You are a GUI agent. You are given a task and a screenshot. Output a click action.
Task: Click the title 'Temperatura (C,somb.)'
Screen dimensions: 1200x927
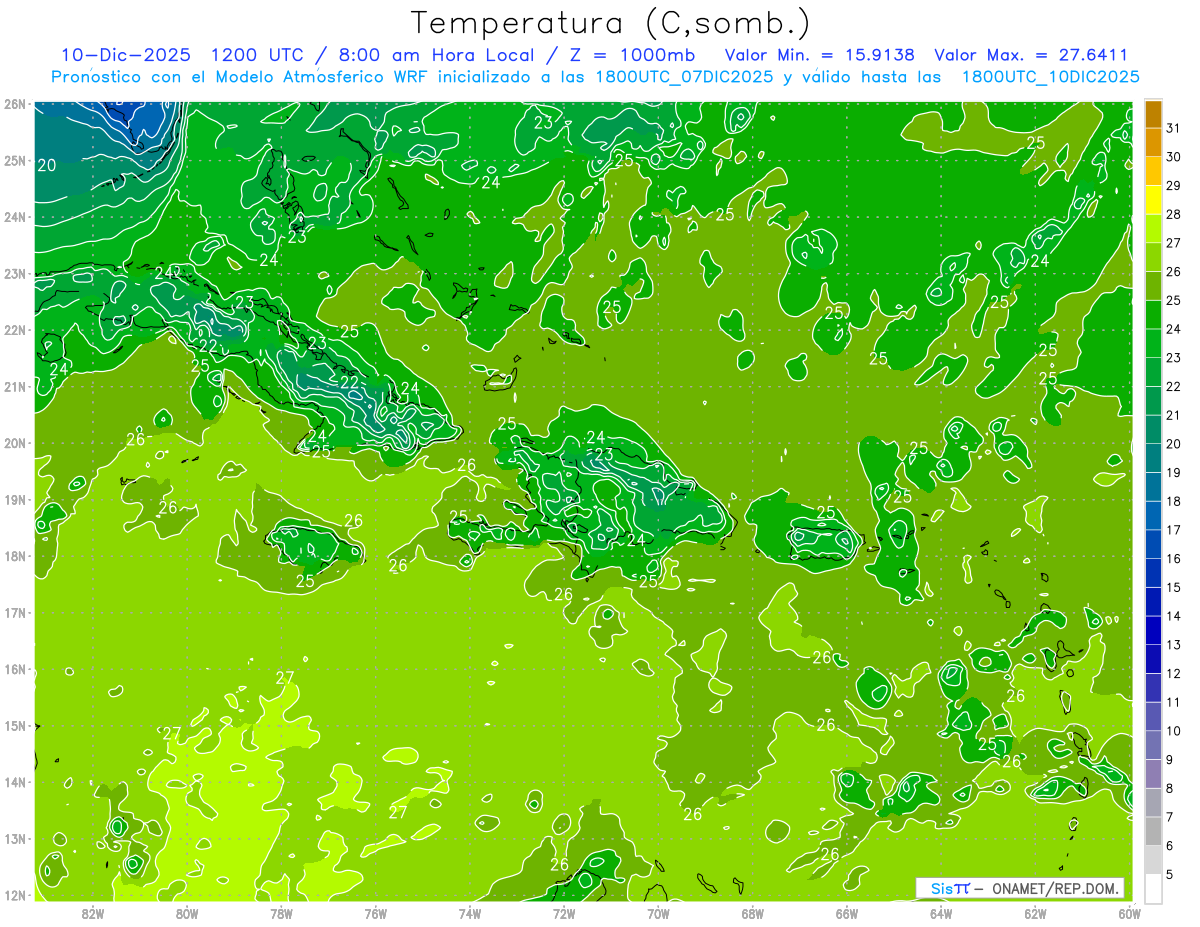pos(610,24)
